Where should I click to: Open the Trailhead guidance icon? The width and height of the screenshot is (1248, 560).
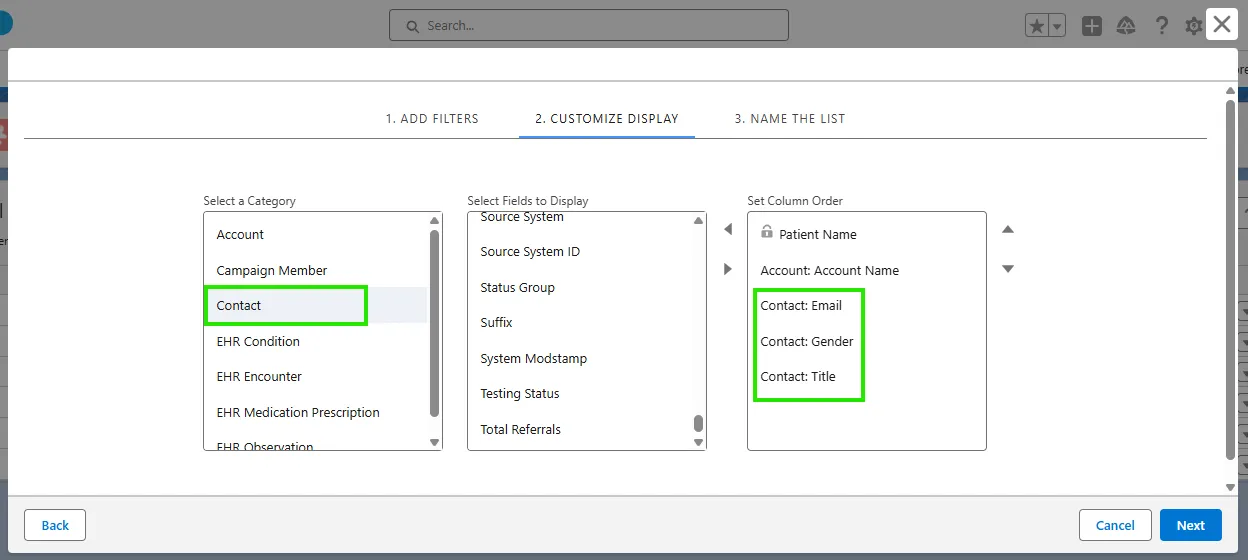click(1126, 26)
